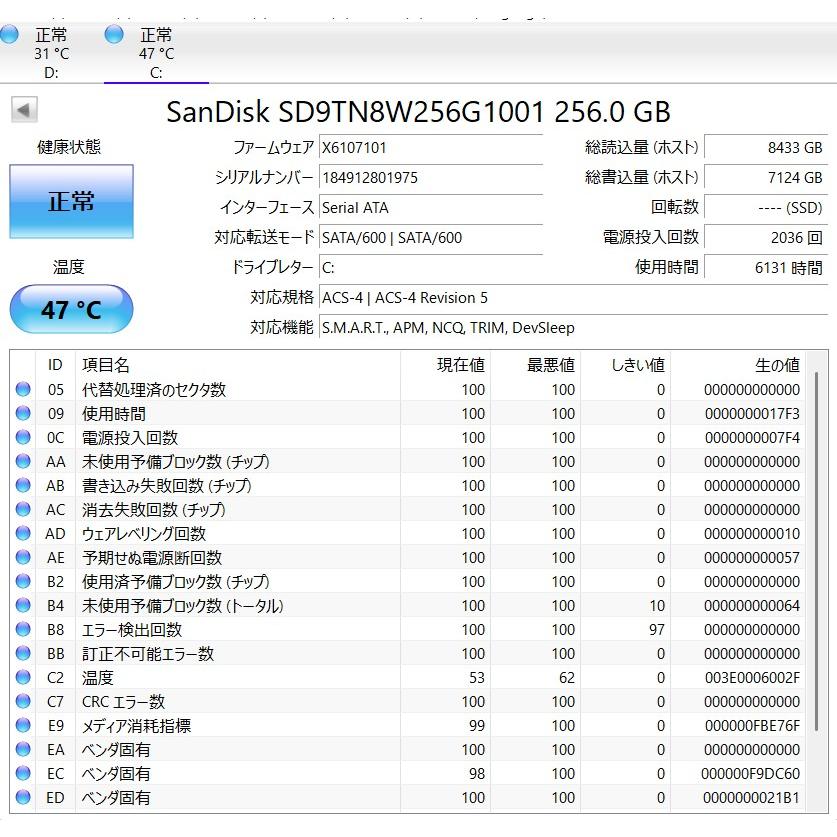Click the 項目名 column header
Viewport: 837px width, 837px height.
pos(238,365)
